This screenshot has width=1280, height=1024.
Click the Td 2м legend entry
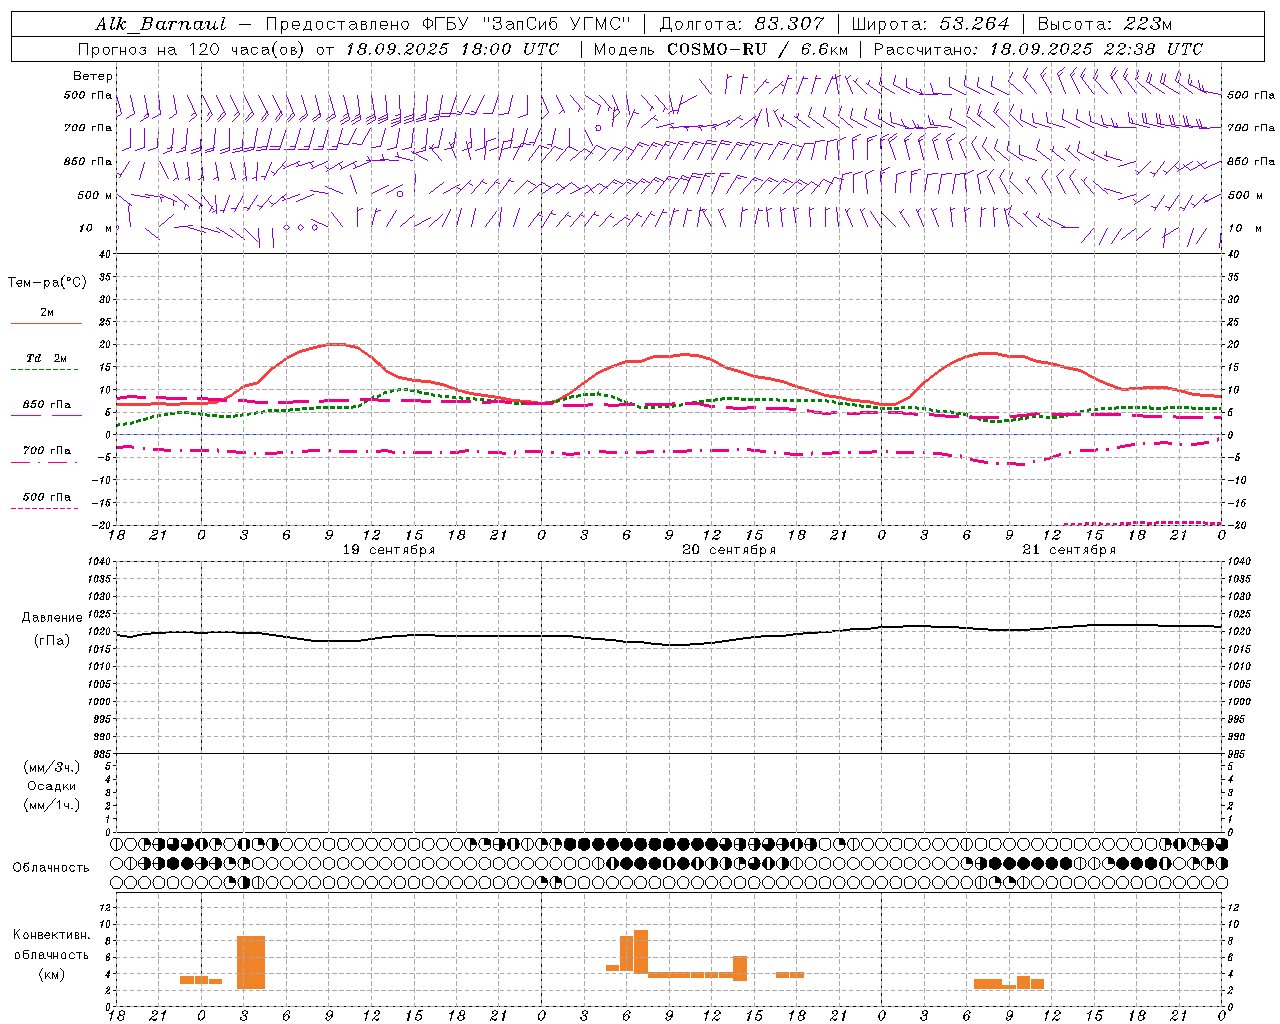coord(46,358)
